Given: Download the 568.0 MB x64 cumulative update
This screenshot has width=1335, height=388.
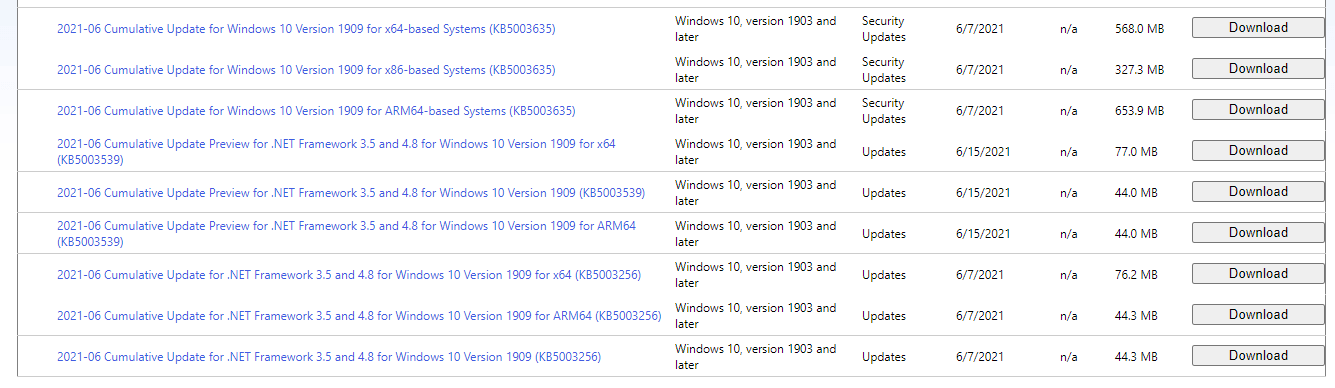Looking at the screenshot, I should click(1258, 28).
